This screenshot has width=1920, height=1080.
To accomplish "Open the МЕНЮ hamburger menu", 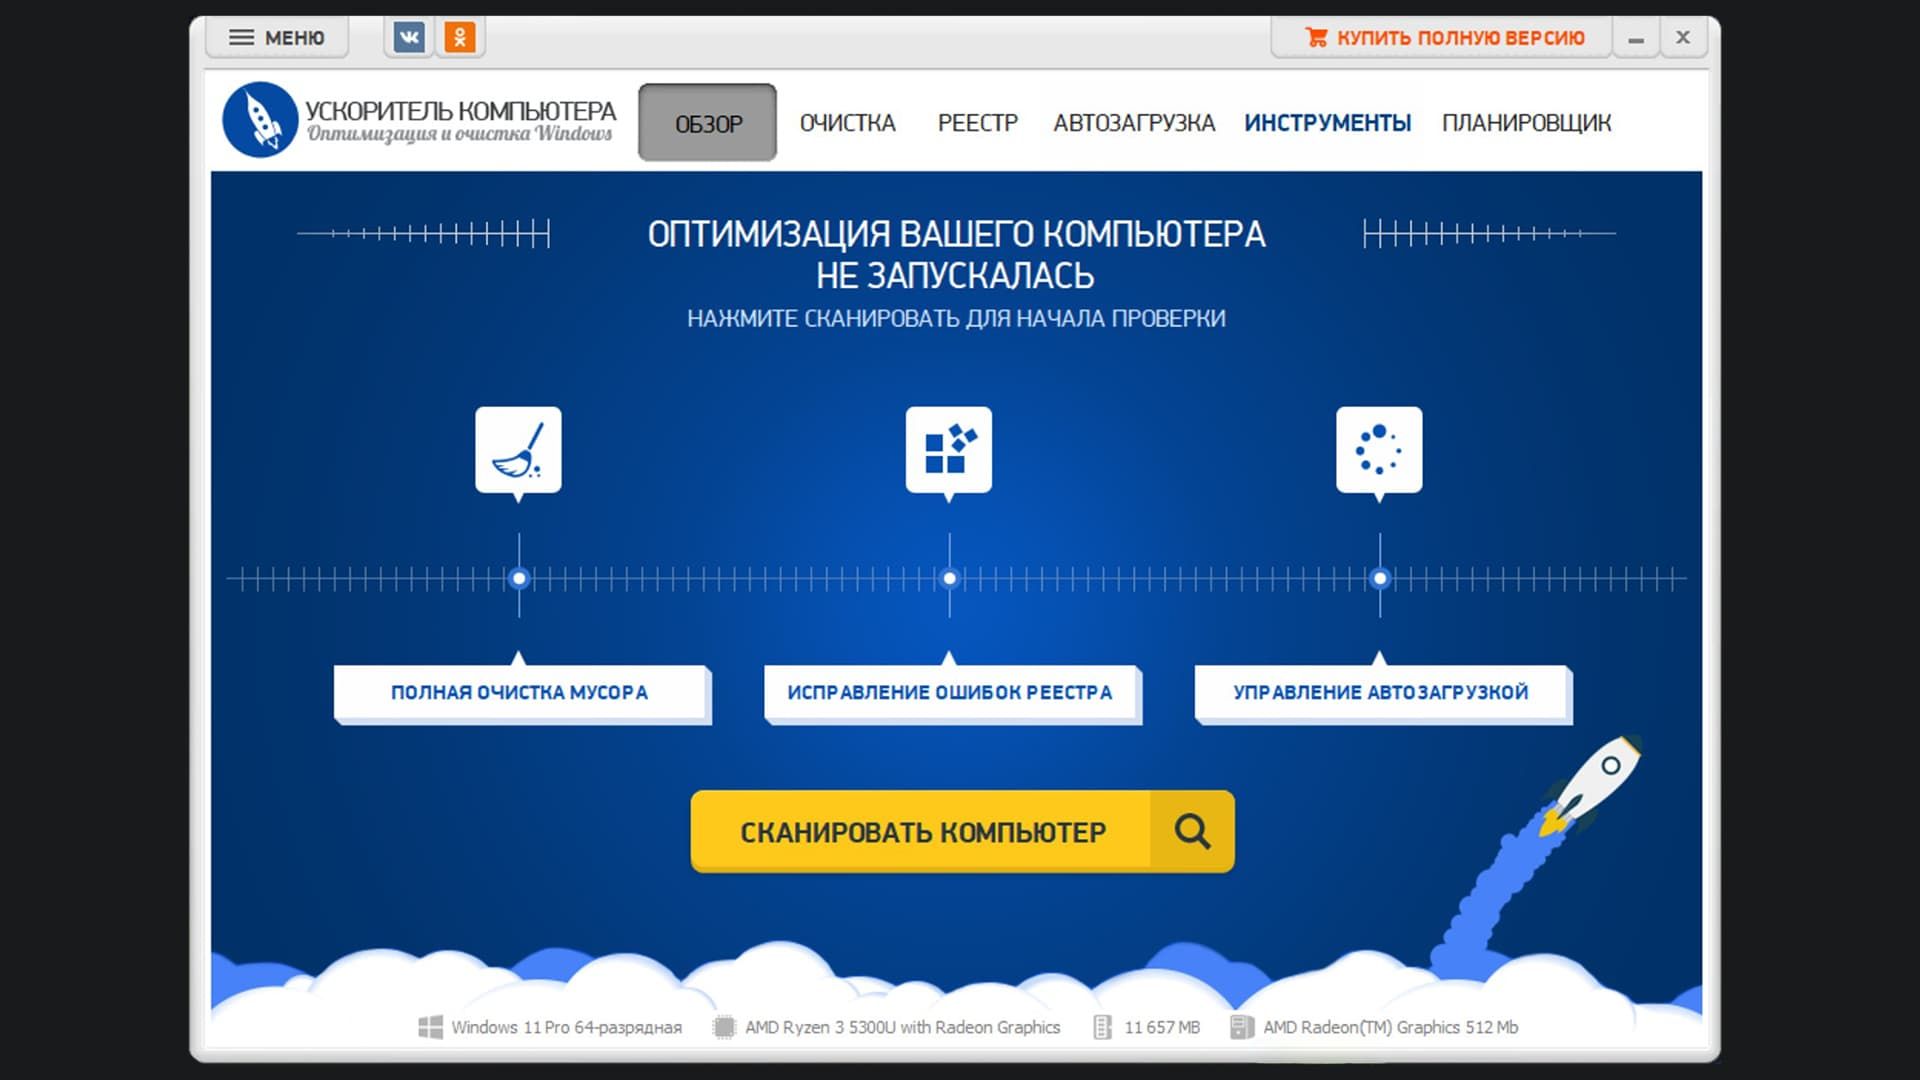I will pos(277,38).
